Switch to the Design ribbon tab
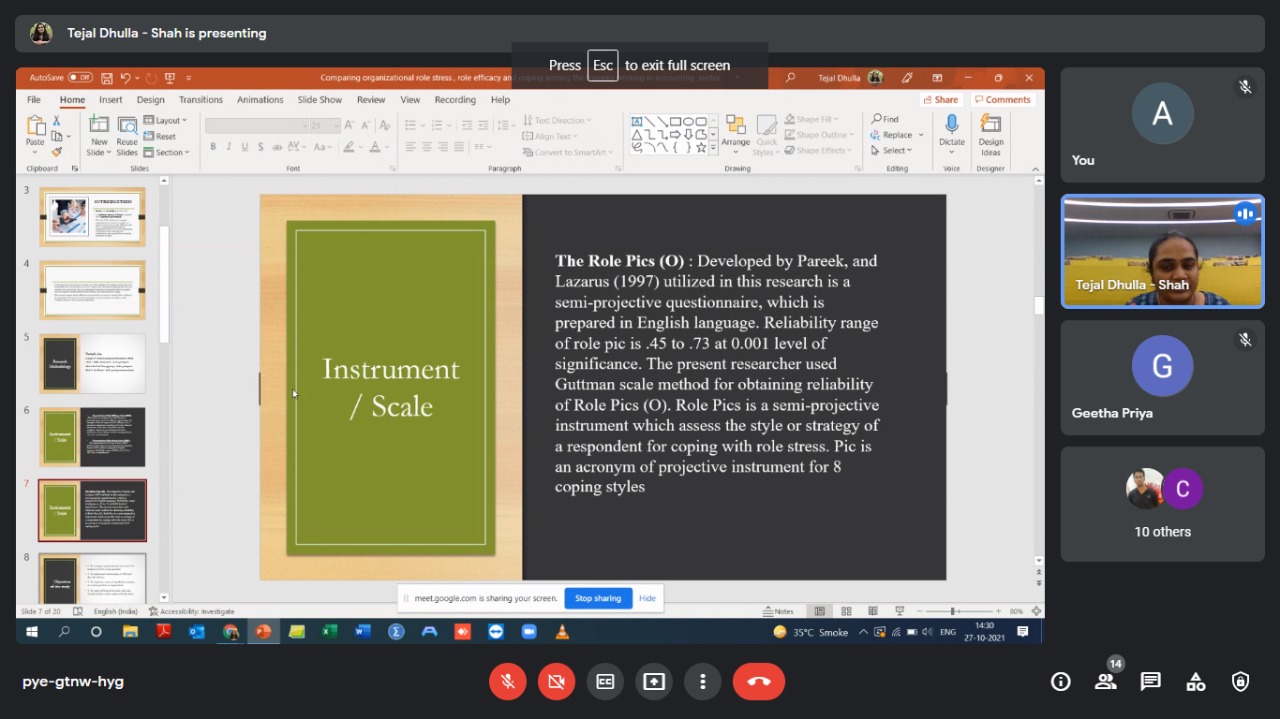 point(151,100)
